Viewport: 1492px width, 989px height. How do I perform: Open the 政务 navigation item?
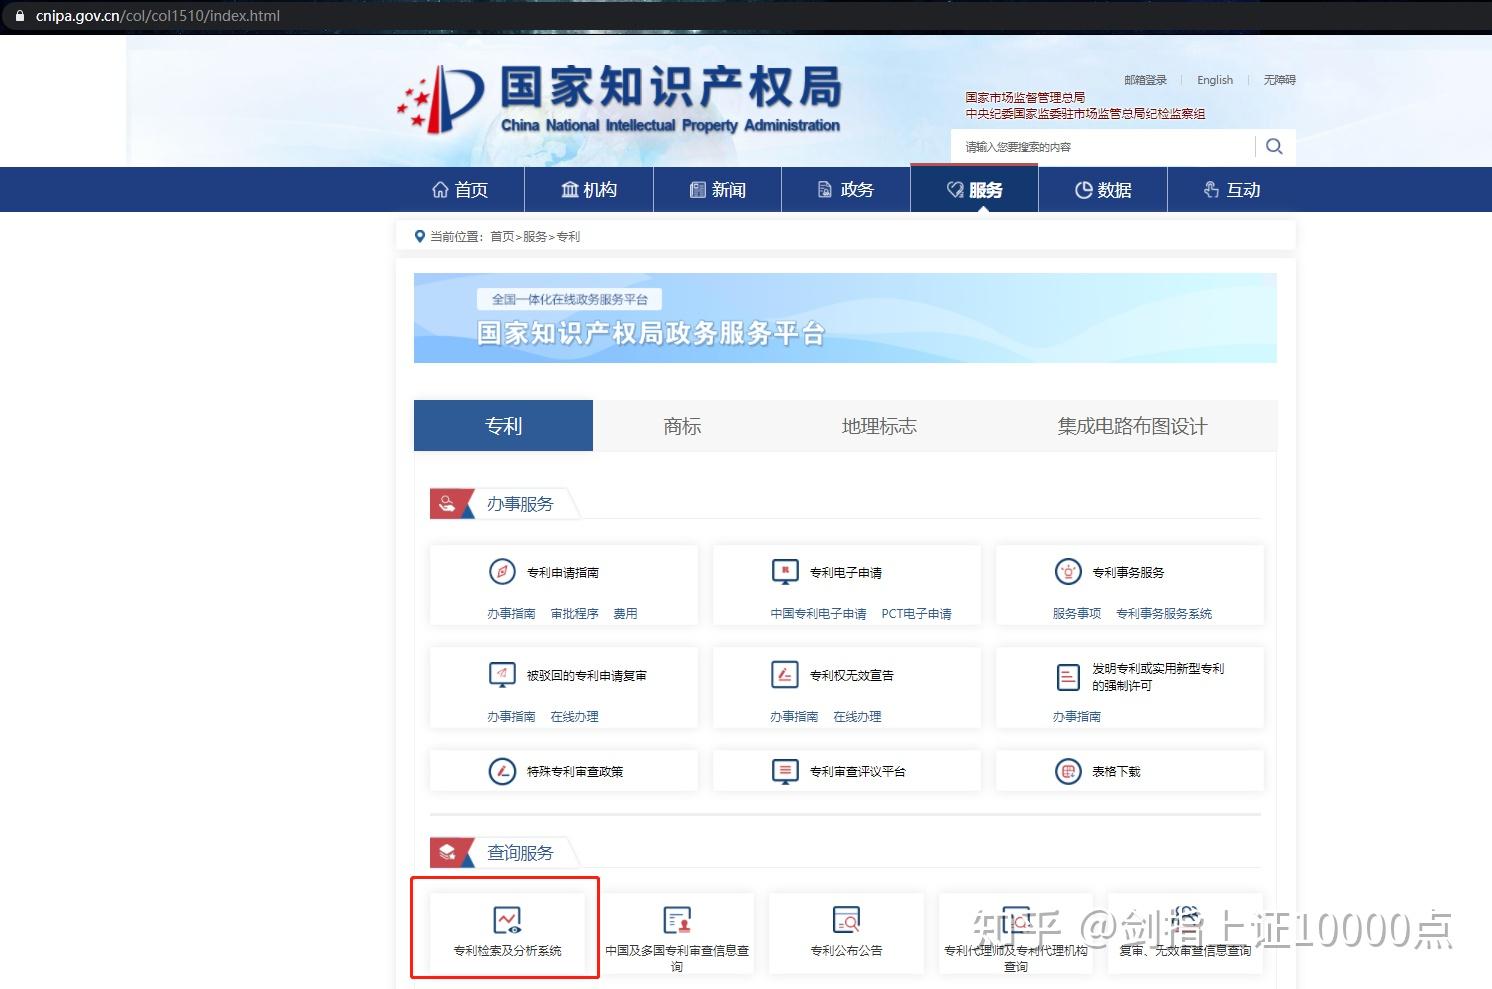(846, 190)
